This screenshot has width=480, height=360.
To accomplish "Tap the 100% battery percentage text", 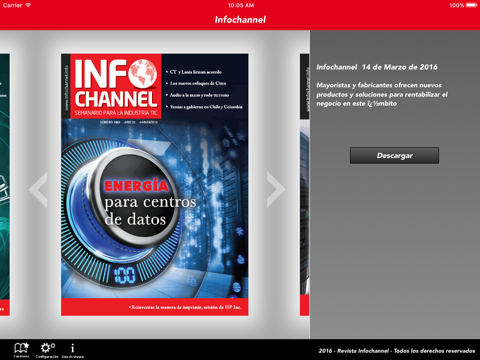I will tap(456, 5).
